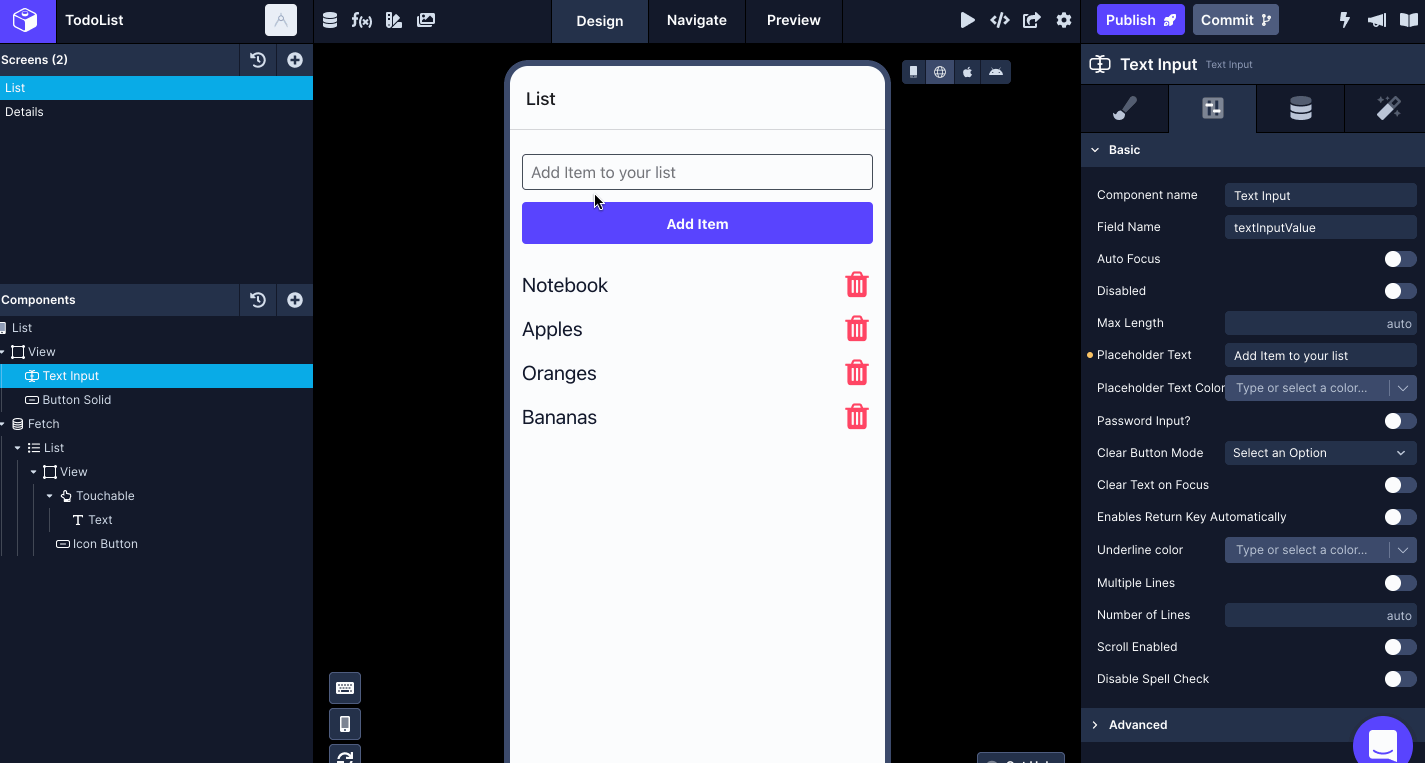Add a new component with plus icon
1425x763 pixels.
coord(295,300)
